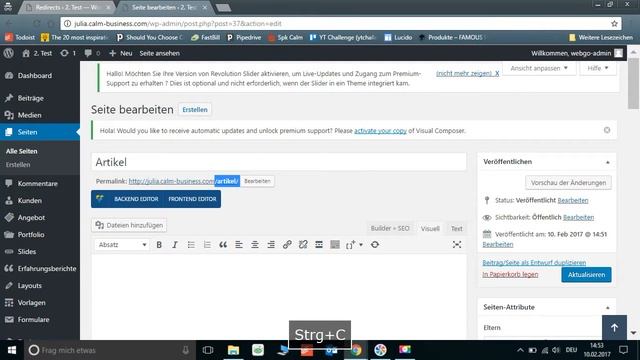Expand the Hilfe help panel
Viewport: 640px width, 360px height.
(x=598, y=68)
